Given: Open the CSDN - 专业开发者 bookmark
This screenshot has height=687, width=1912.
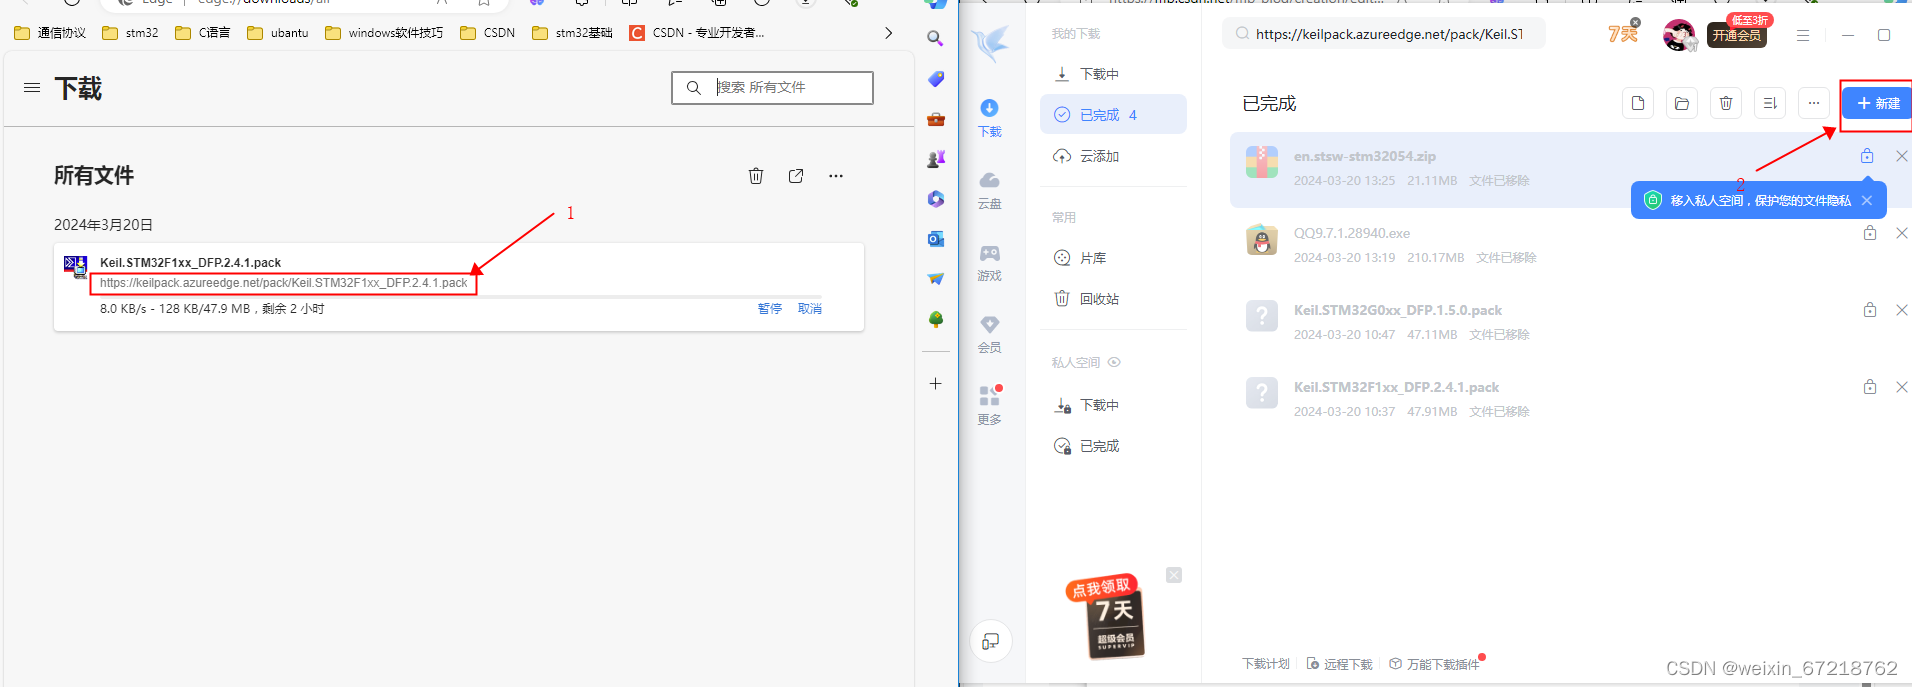Looking at the screenshot, I should (697, 33).
